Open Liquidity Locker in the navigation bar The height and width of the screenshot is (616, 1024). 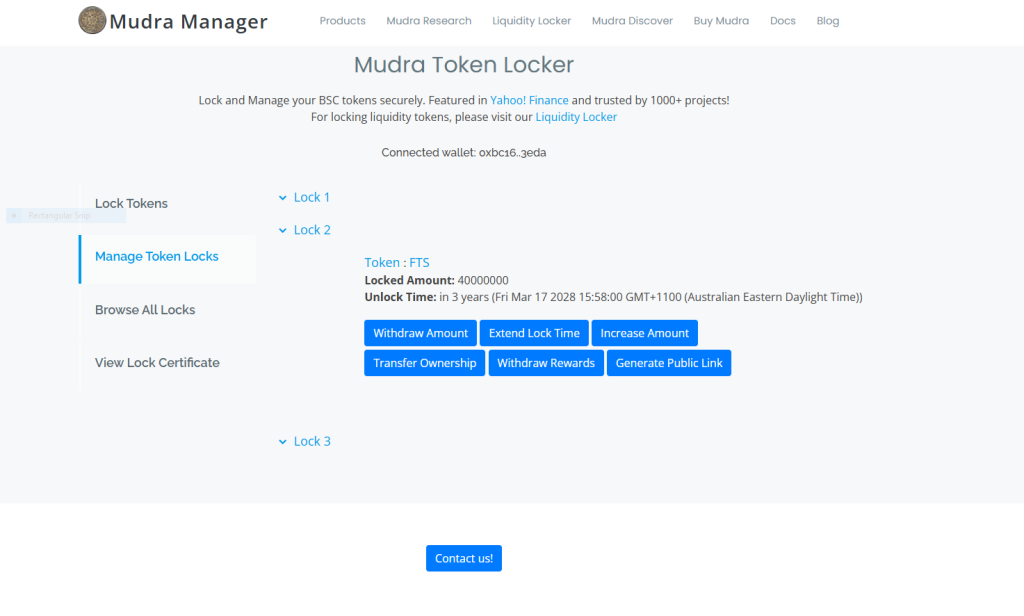[x=532, y=21]
